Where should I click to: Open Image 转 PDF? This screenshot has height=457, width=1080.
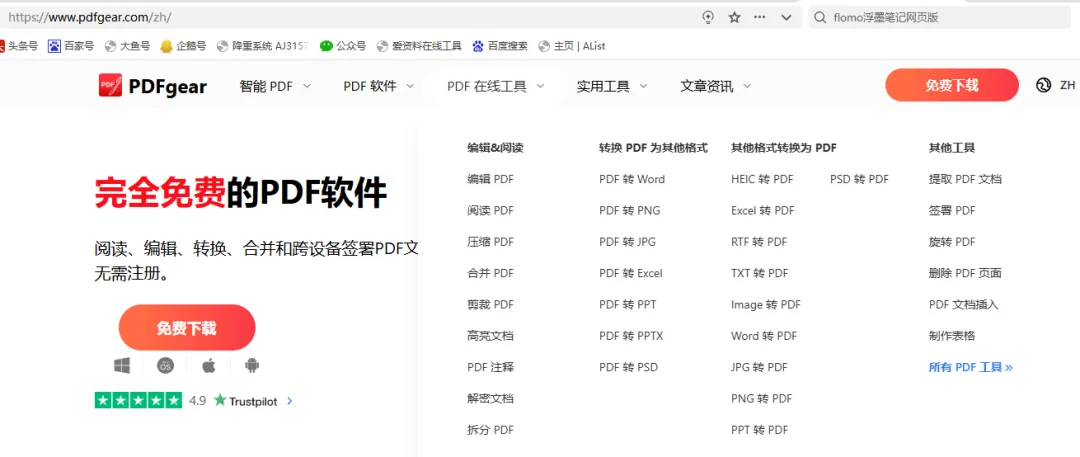coord(766,305)
